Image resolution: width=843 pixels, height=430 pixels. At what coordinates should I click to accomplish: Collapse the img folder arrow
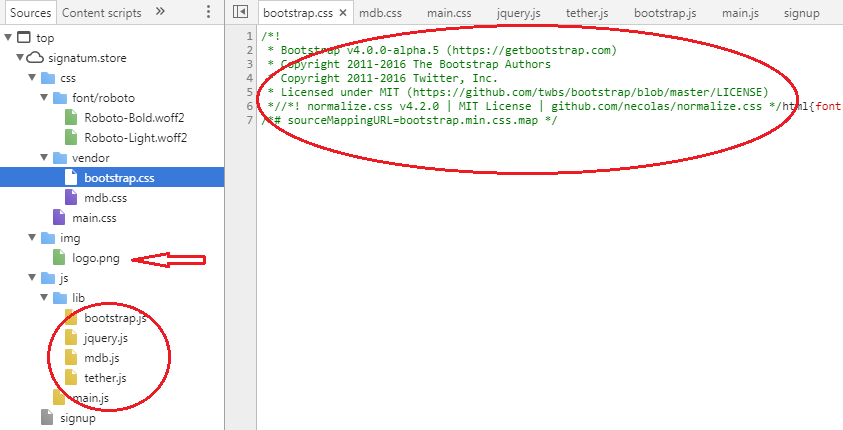pyautogui.click(x=32, y=238)
